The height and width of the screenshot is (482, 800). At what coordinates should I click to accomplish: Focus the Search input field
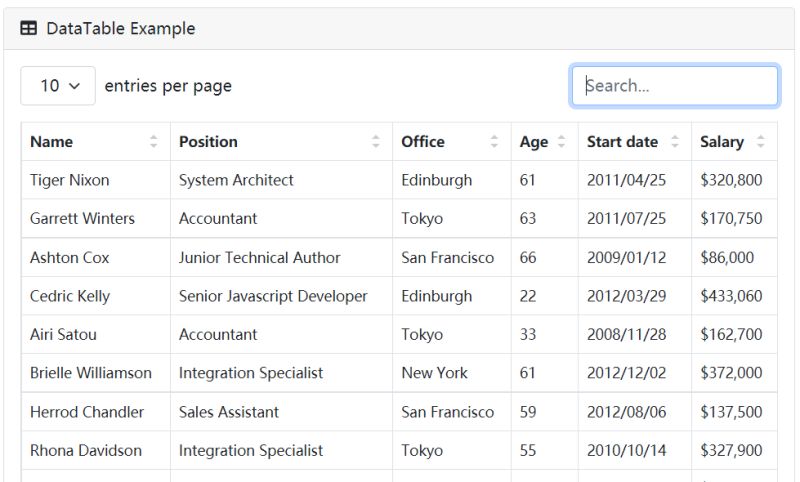pyautogui.click(x=675, y=86)
